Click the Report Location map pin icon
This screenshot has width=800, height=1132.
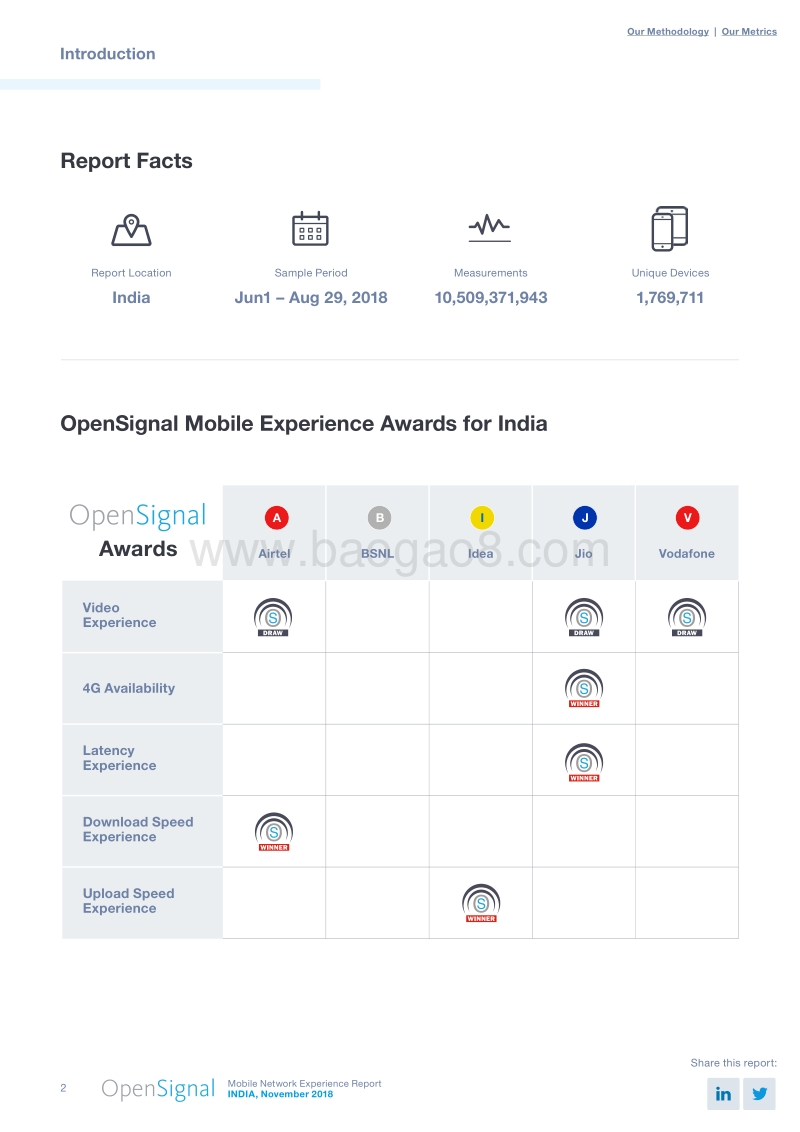[131, 230]
